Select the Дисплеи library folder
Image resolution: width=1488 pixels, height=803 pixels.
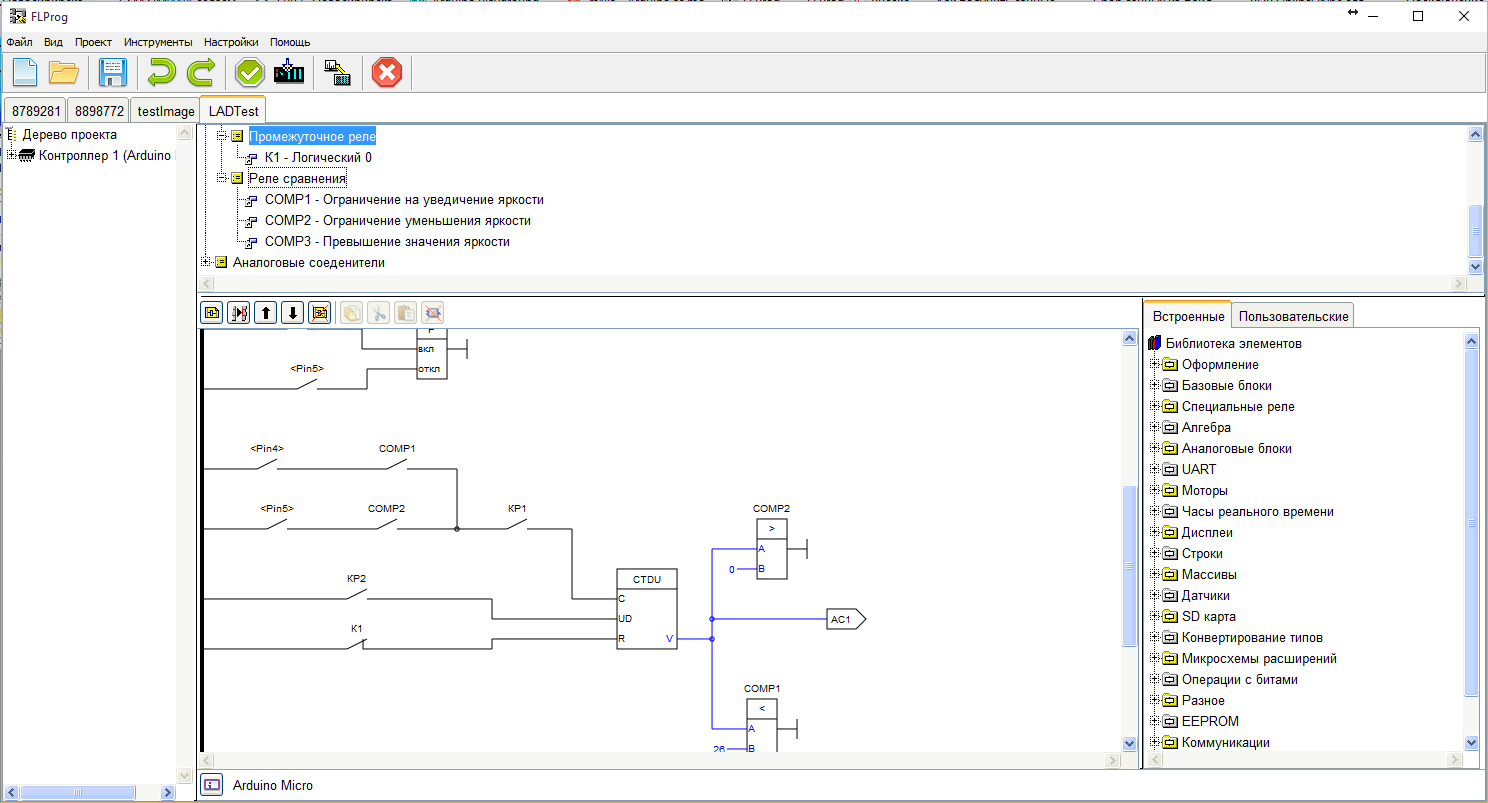coord(1207,533)
